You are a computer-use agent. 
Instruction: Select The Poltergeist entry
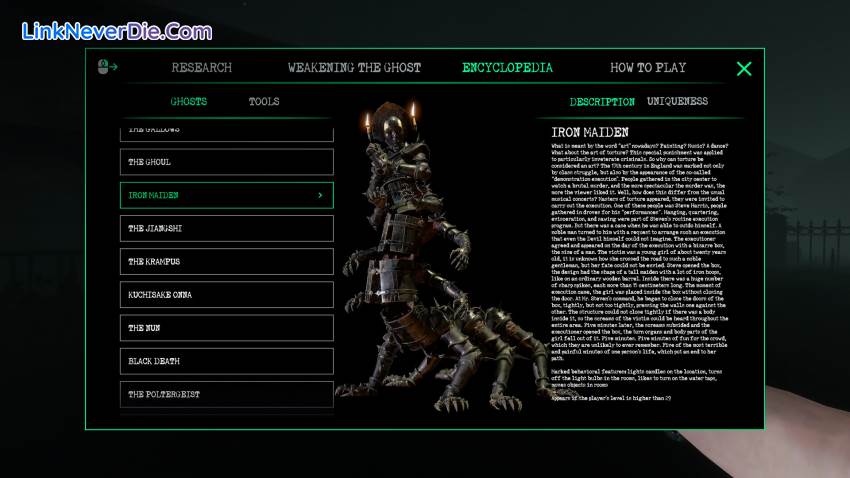pyautogui.click(x=226, y=394)
